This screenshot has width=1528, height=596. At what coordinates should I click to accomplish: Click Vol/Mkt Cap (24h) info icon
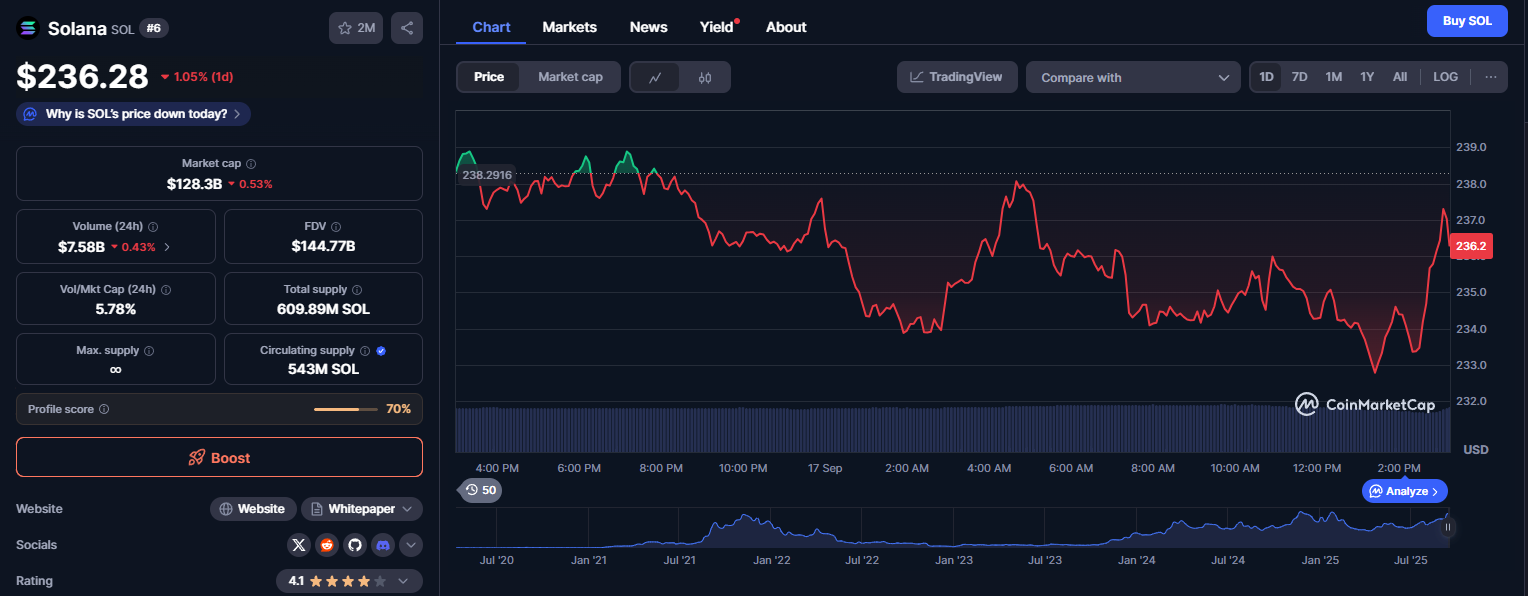click(x=166, y=290)
